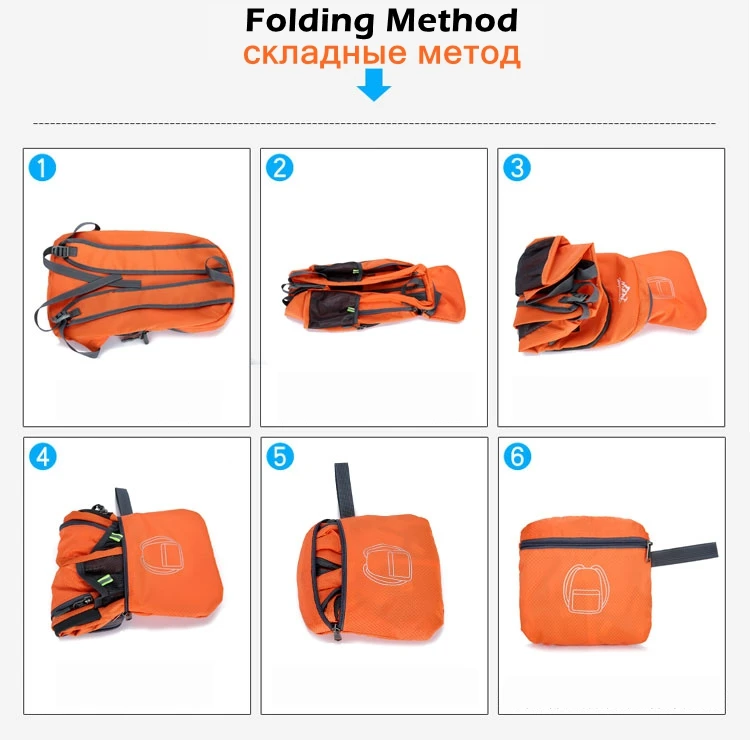Click the blue number 2 badge
Screen dimensions: 750x740
[279, 168]
